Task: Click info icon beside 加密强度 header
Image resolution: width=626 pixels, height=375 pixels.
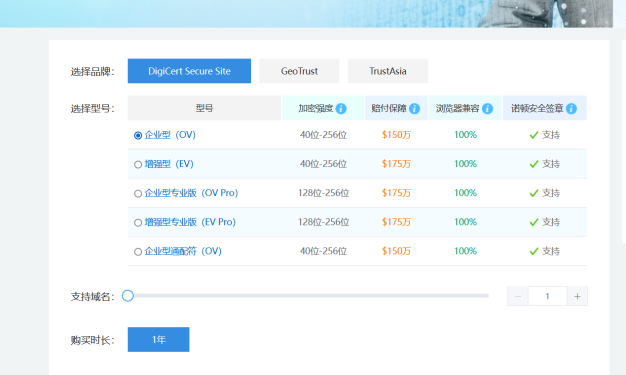Action: click(x=341, y=108)
